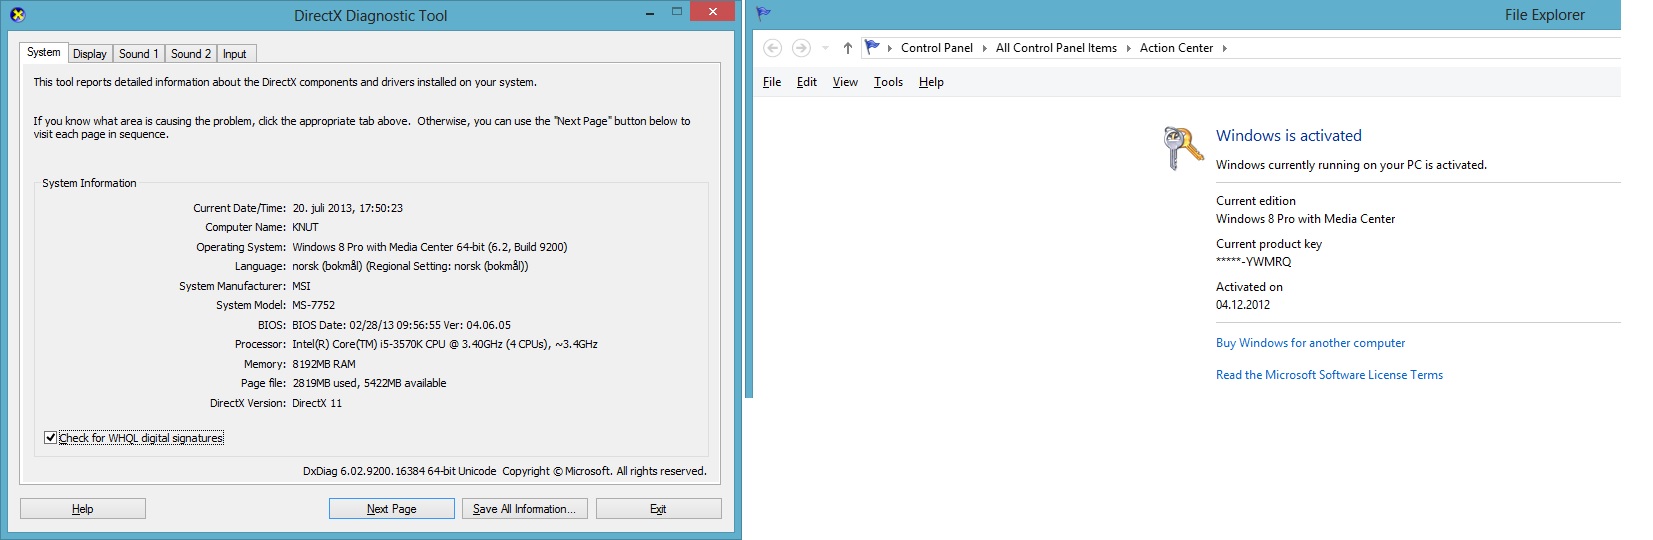Go up one level with Up arrow
Viewport: 1653px width, 540px height.
click(848, 48)
